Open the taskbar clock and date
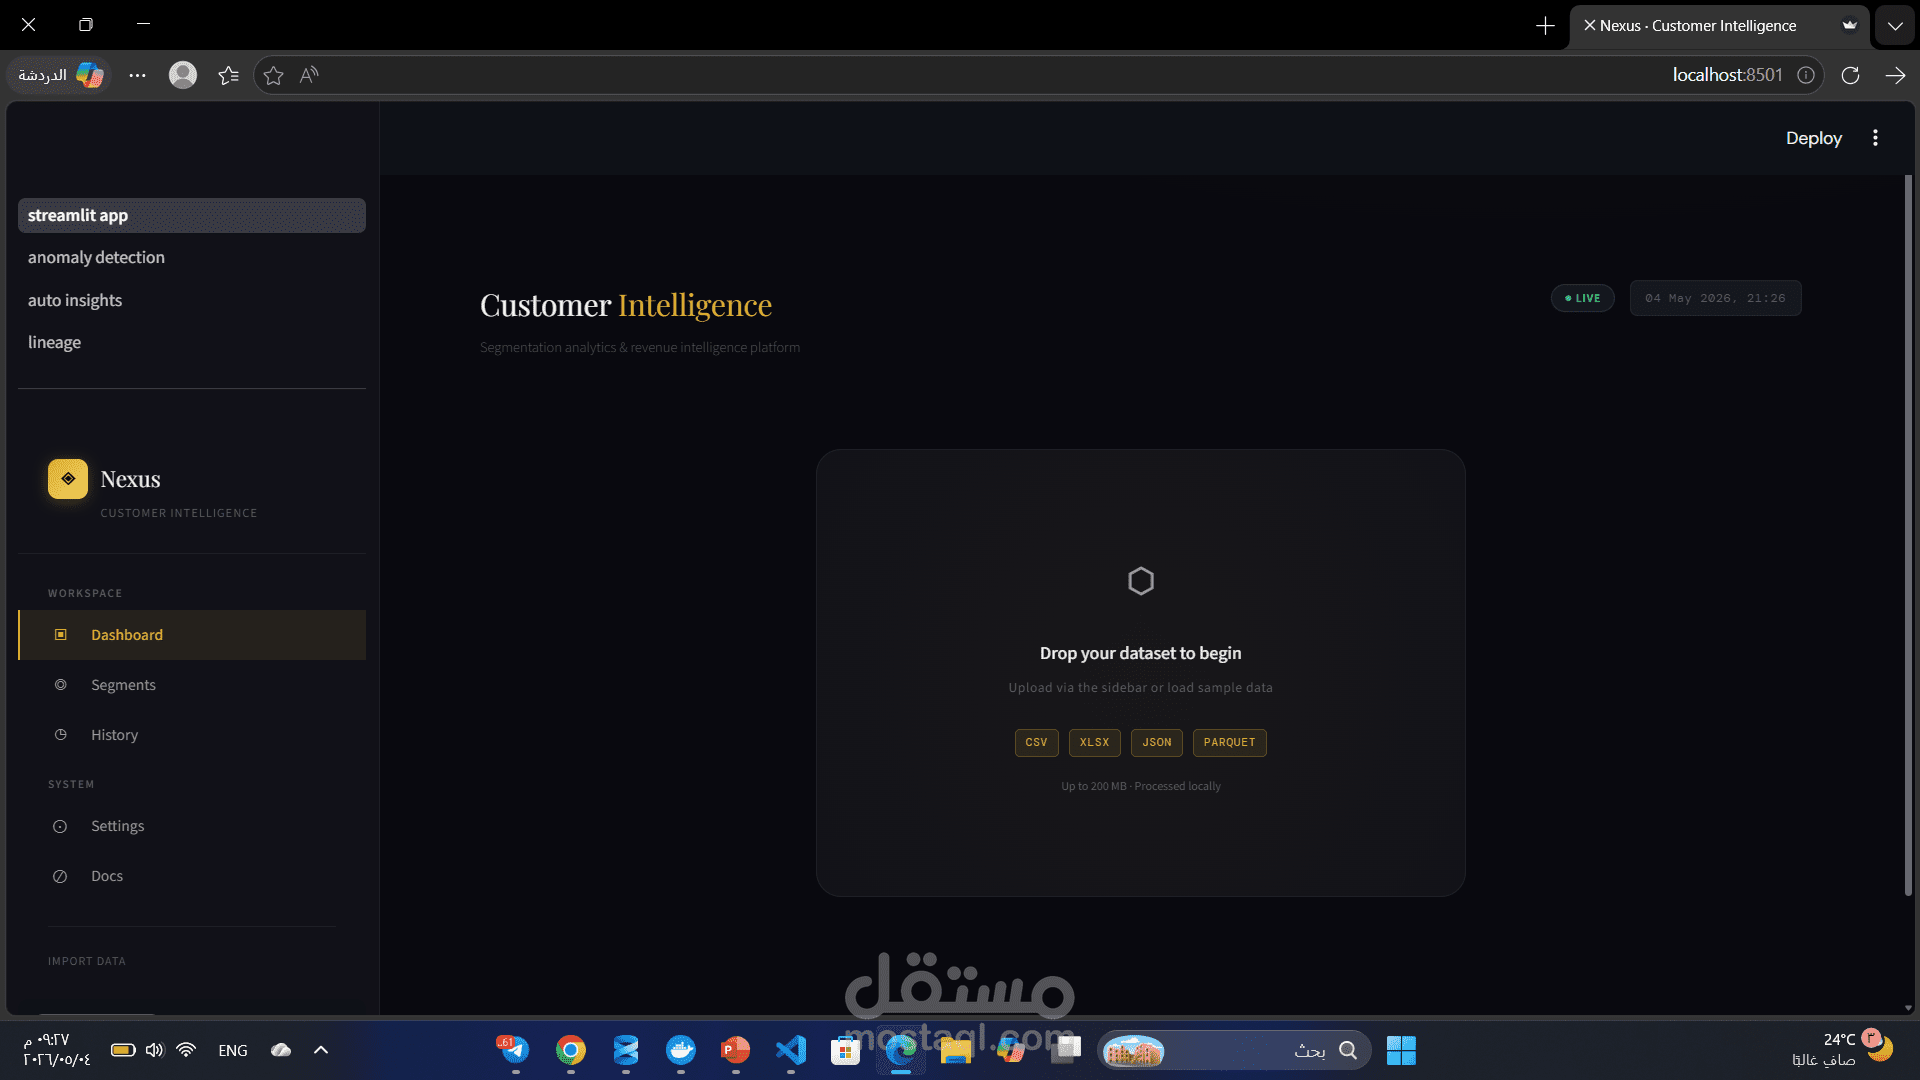 (56, 1049)
